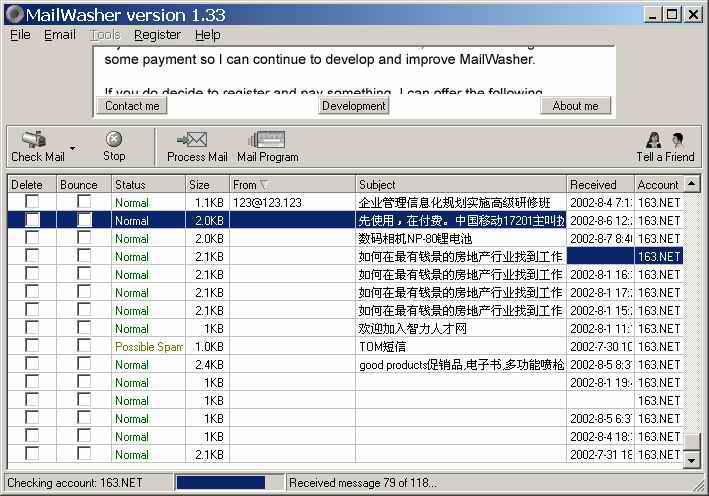Image resolution: width=709 pixels, height=496 pixels.
Task: Sort by the Account column header
Action: click(x=659, y=184)
